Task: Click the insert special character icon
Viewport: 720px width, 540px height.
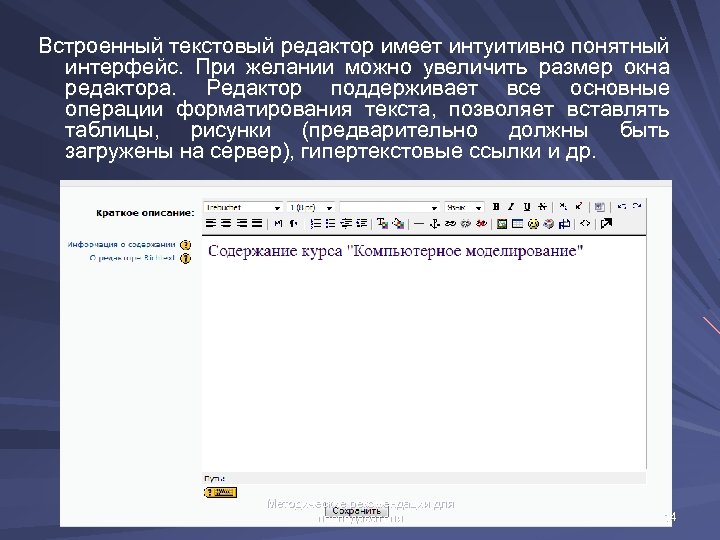Action: (549, 224)
